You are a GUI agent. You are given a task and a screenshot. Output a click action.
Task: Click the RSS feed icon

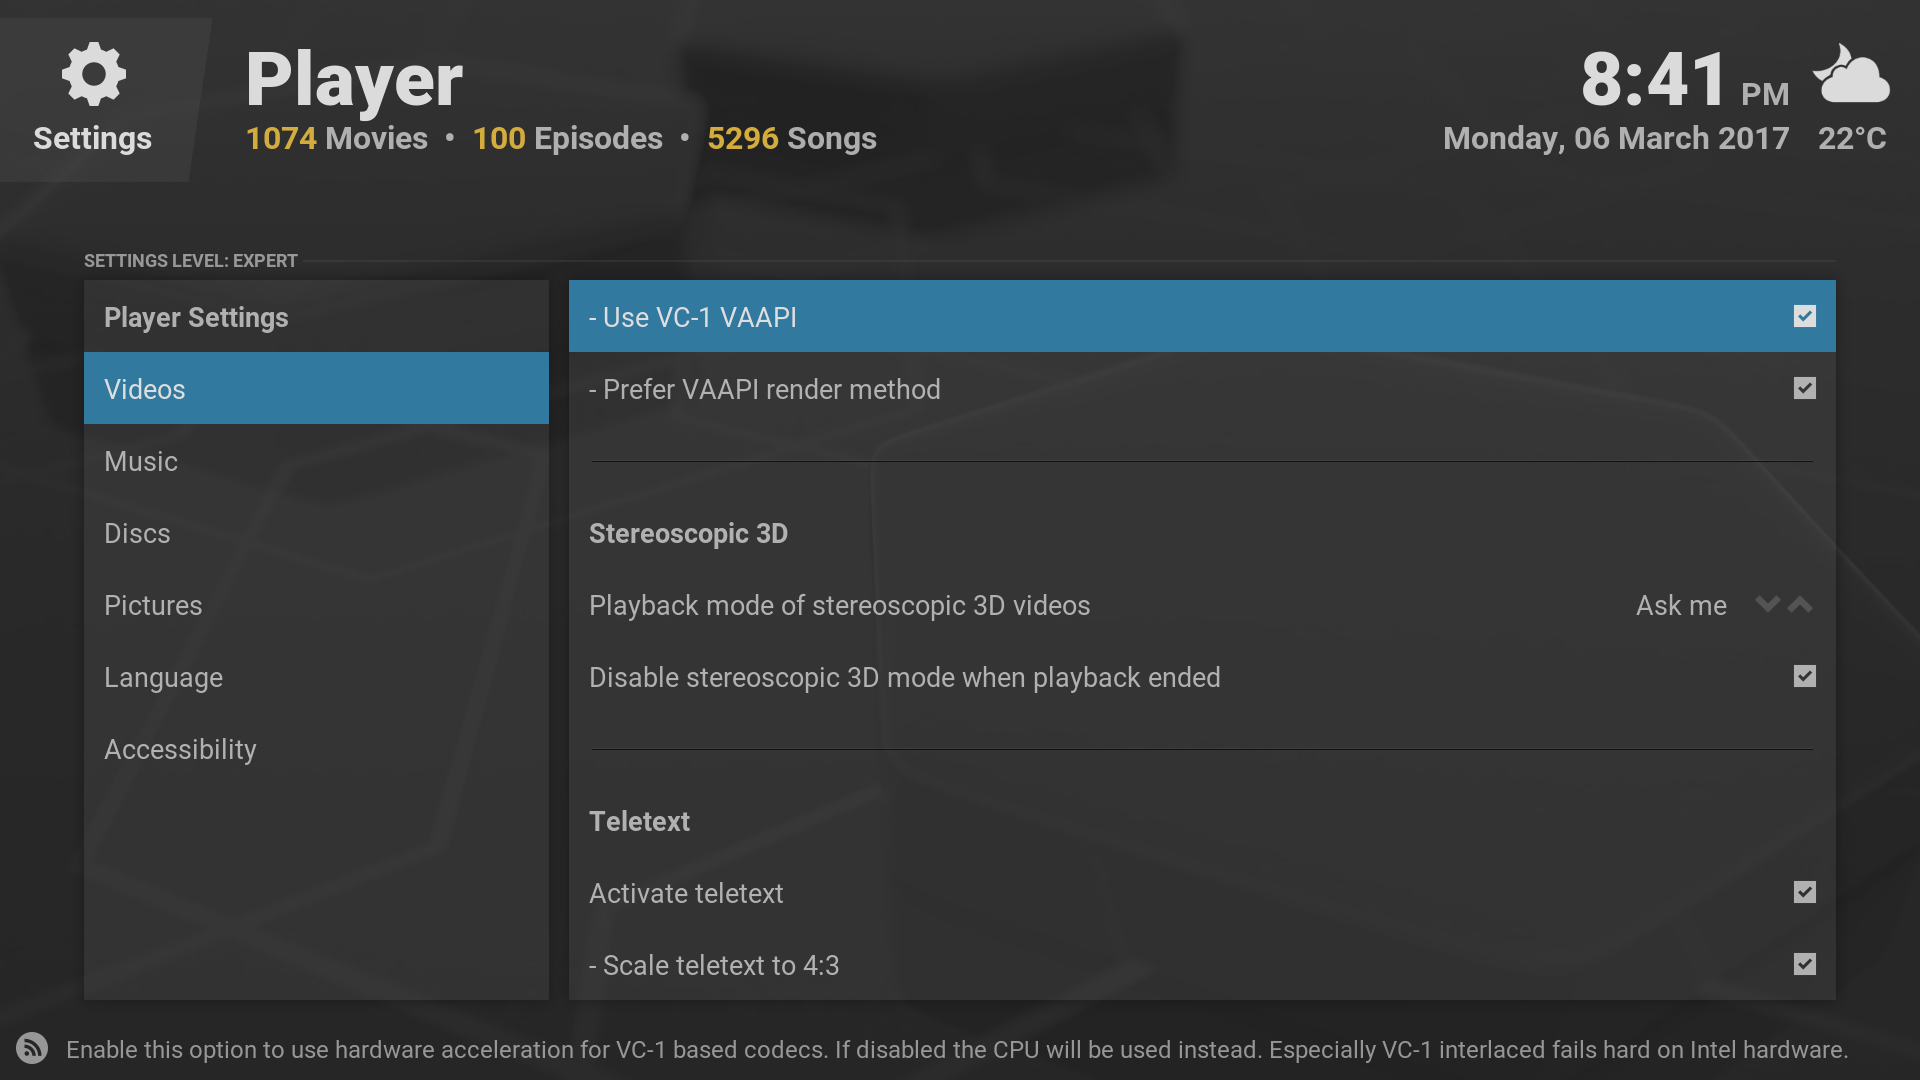tap(32, 1048)
